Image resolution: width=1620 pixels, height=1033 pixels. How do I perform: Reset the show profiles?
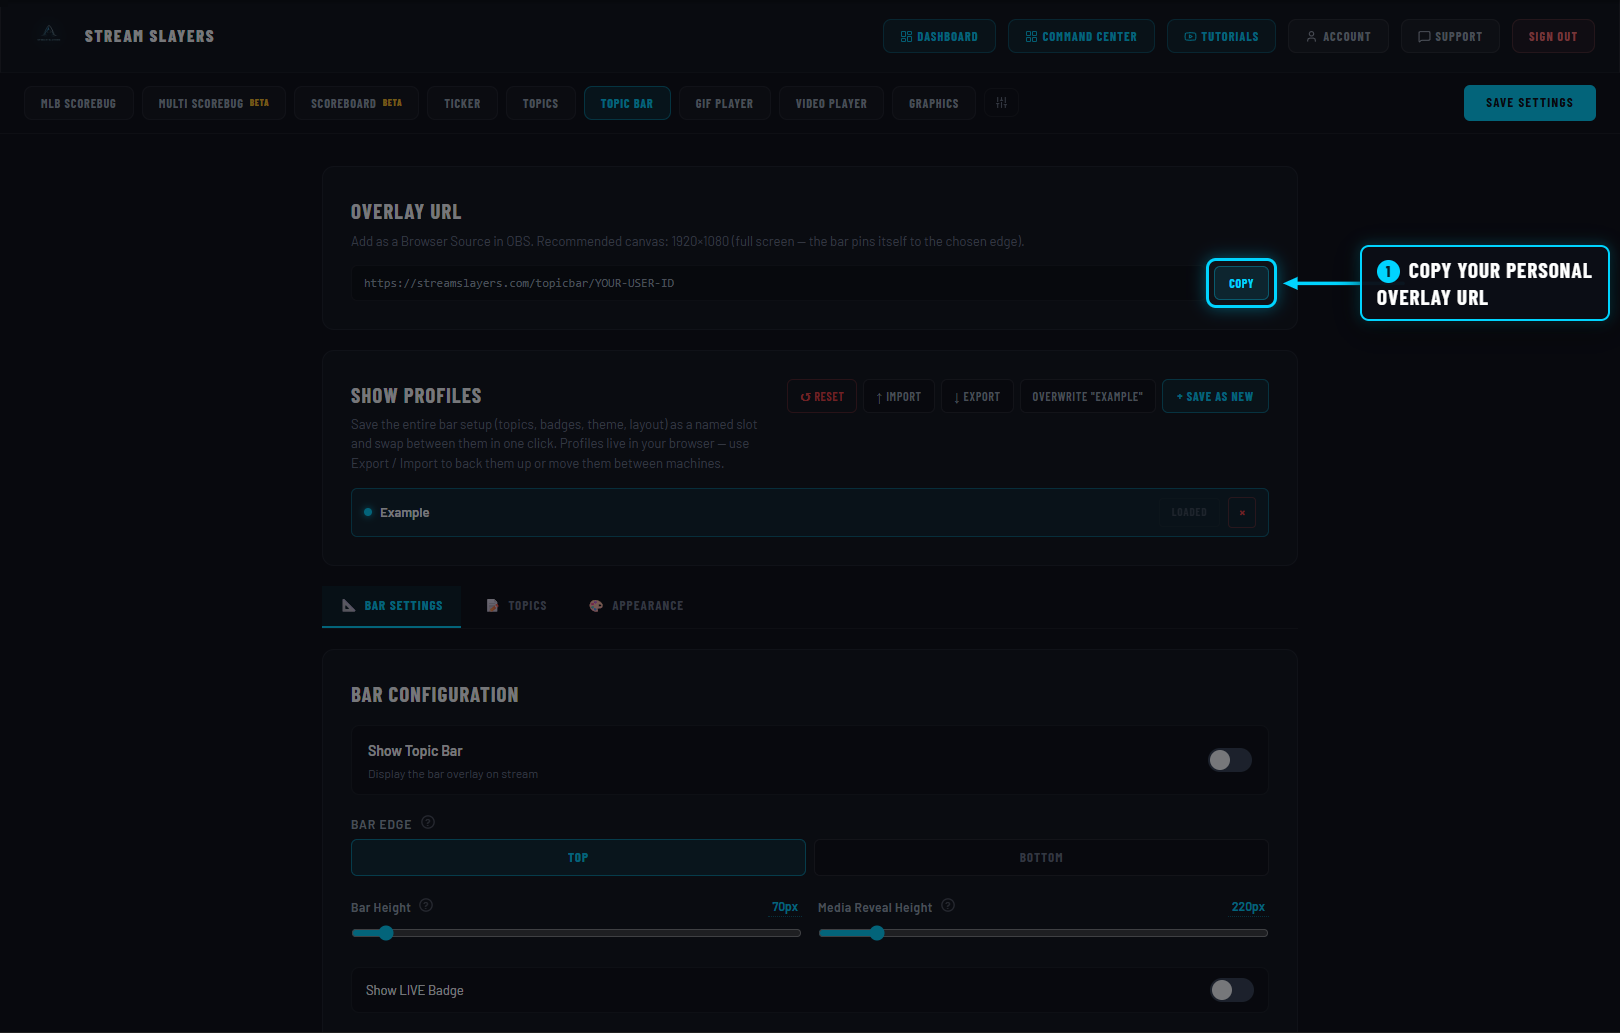pos(822,396)
